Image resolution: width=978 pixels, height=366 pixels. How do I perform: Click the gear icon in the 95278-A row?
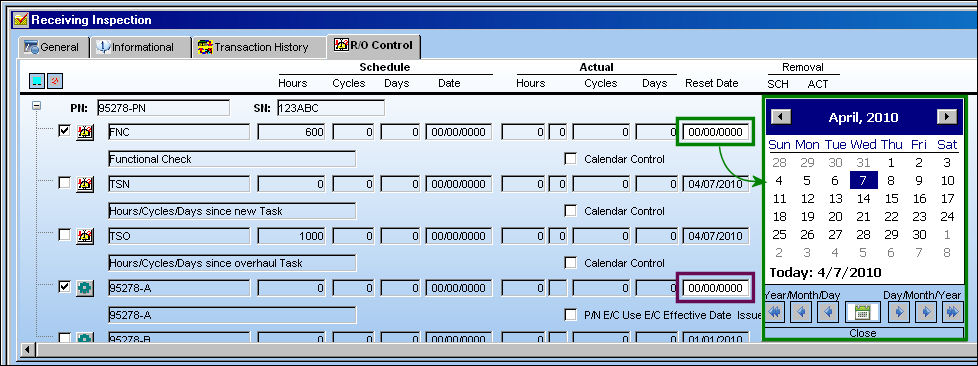pyautogui.click(x=85, y=288)
